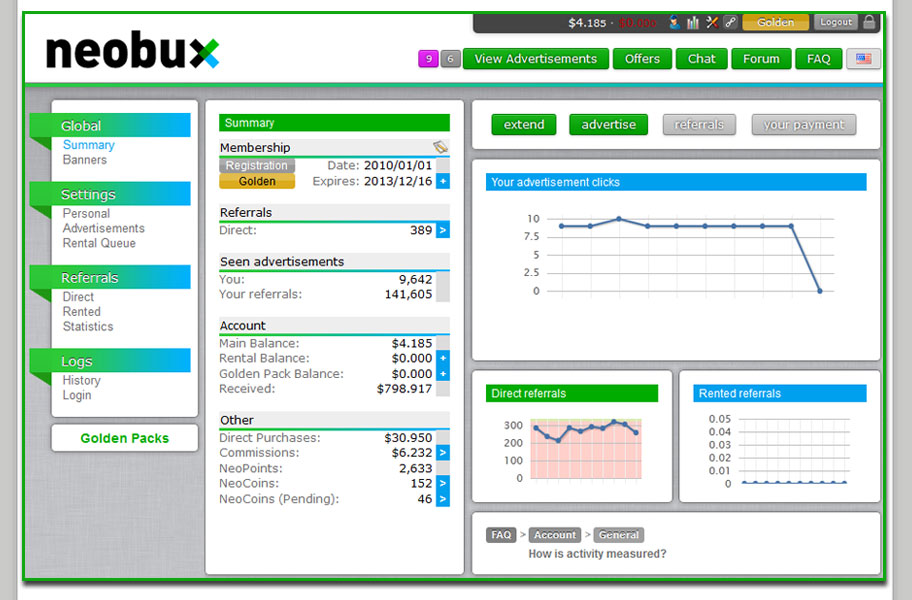Click the green extend button

click(523, 124)
